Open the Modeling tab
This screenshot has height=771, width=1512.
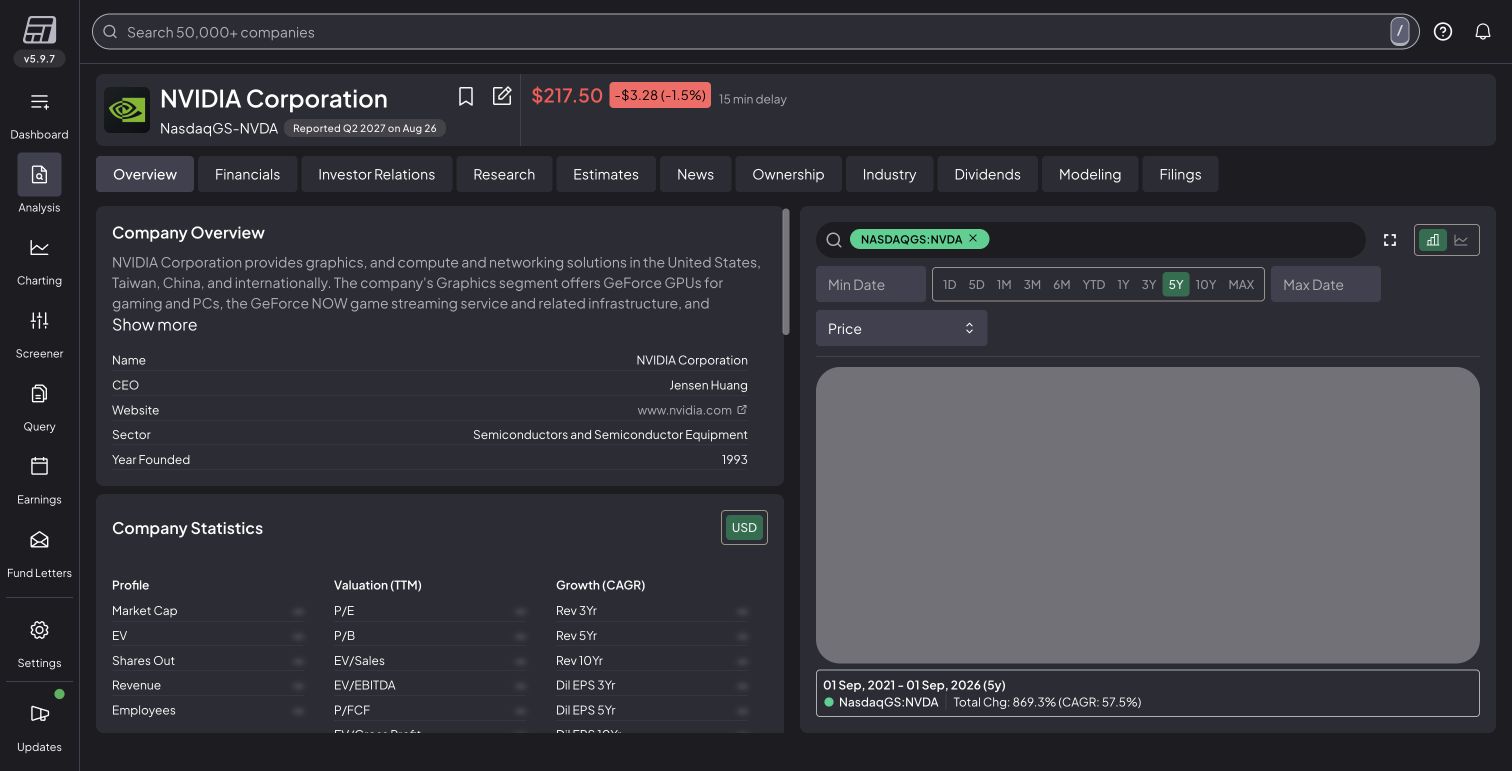click(1090, 174)
